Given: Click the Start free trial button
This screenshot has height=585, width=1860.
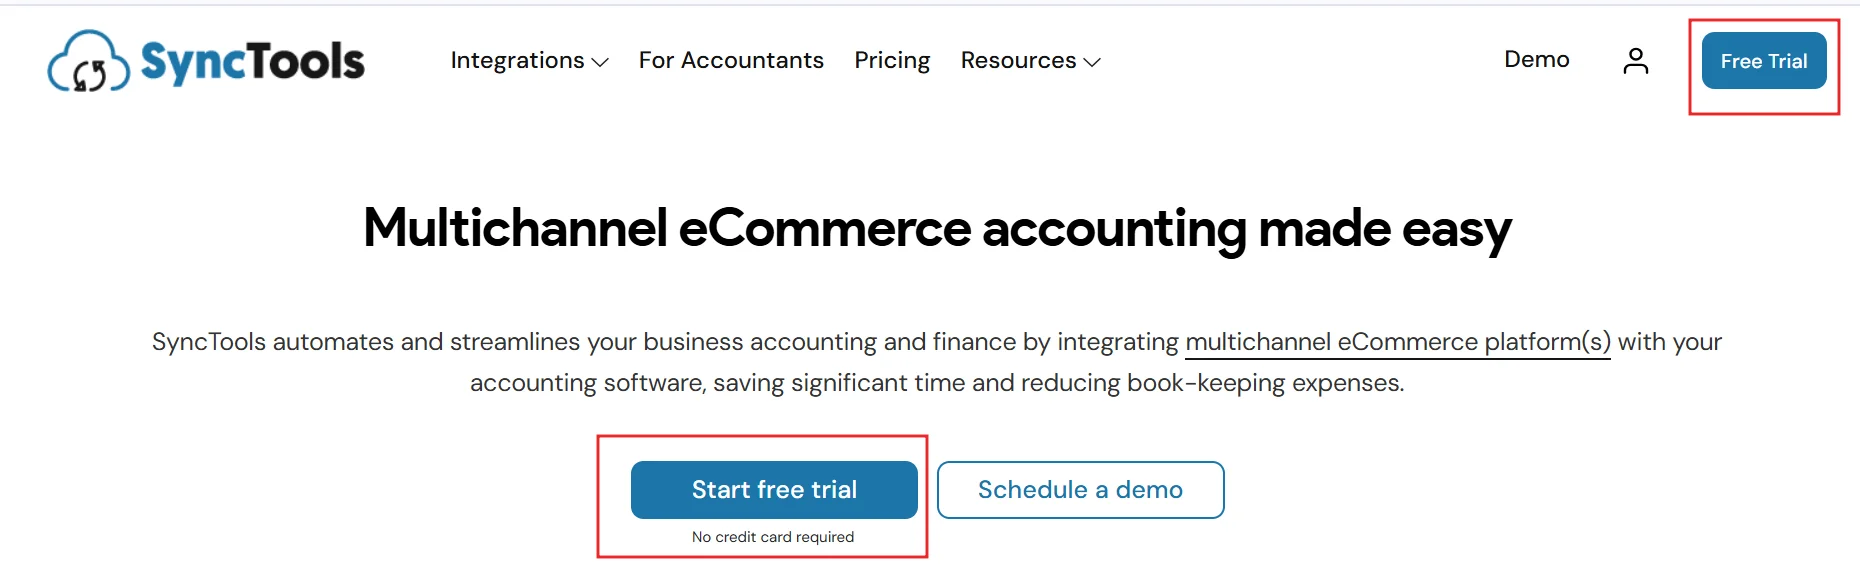Looking at the screenshot, I should (774, 490).
